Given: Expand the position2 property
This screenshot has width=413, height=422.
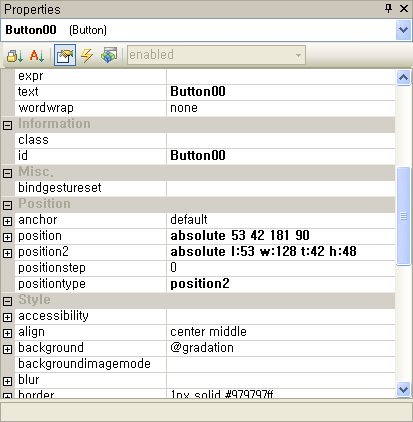Looking at the screenshot, I should (x=7, y=253).
